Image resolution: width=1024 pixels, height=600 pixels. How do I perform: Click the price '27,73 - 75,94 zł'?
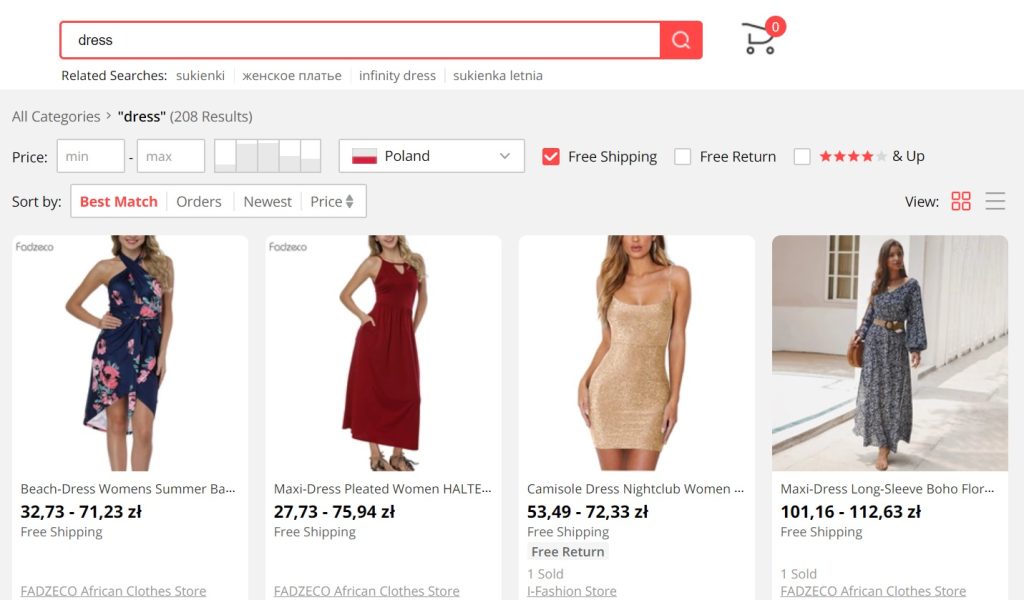pos(334,512)
